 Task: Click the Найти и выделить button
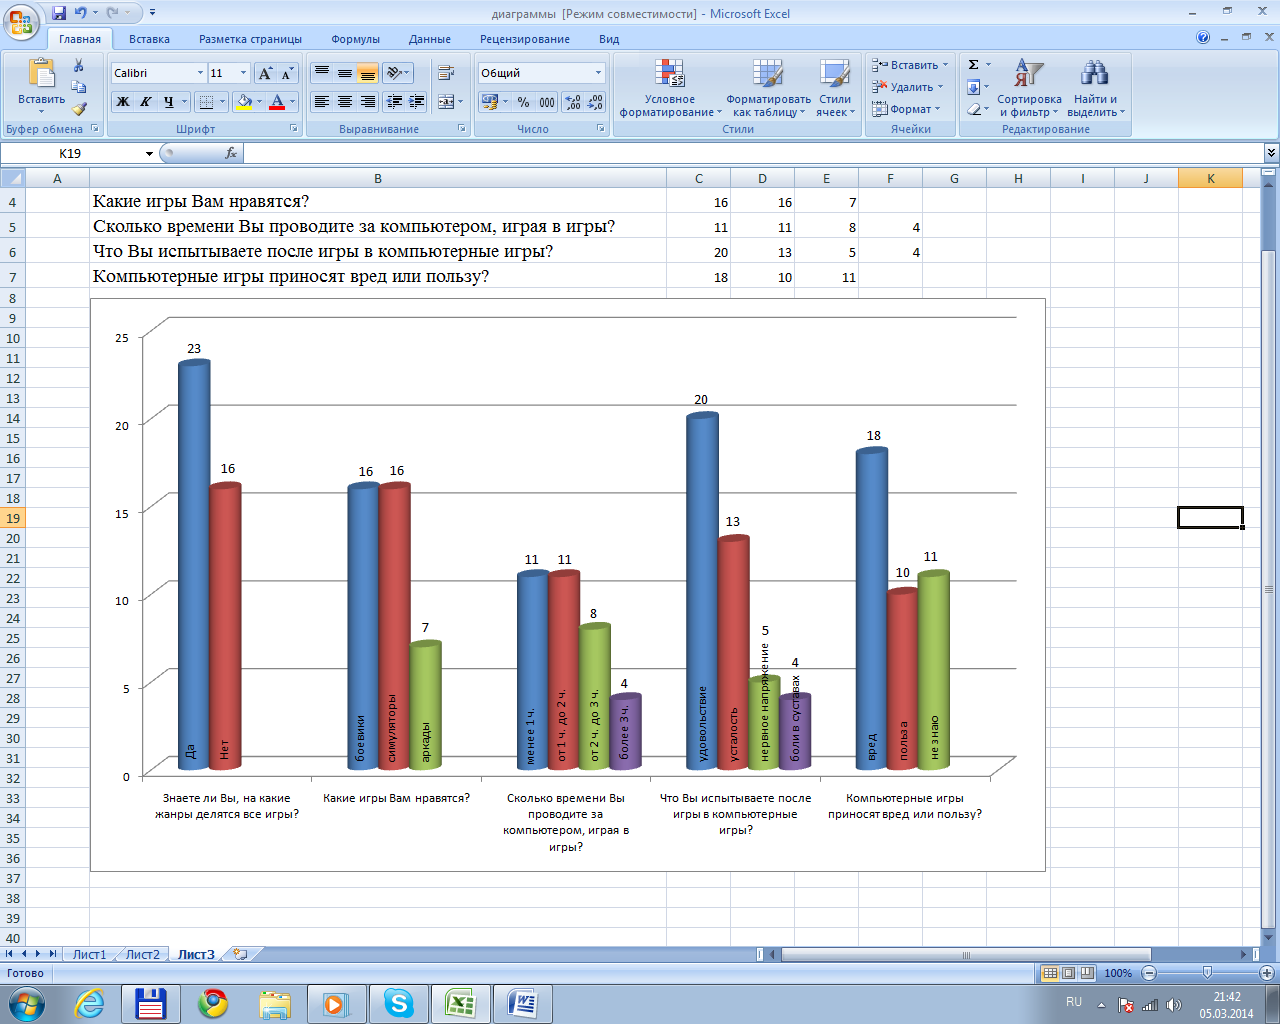click(1096, 88)
